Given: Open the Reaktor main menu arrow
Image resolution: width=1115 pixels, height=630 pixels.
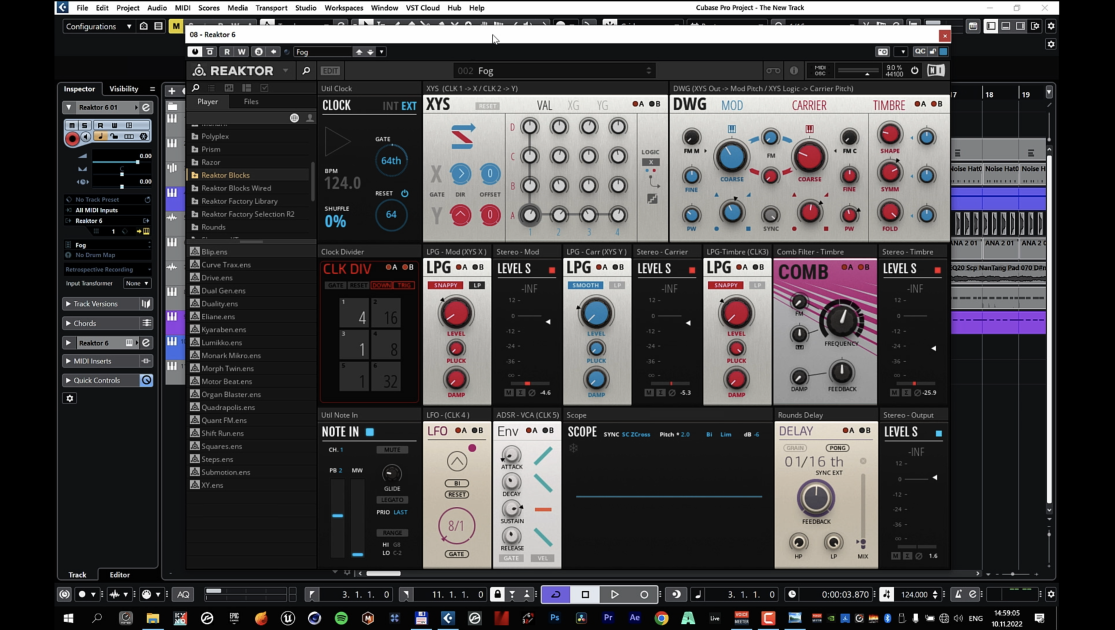Looking at the screenshot, I should pyautogui.click(x=285, y=70).
